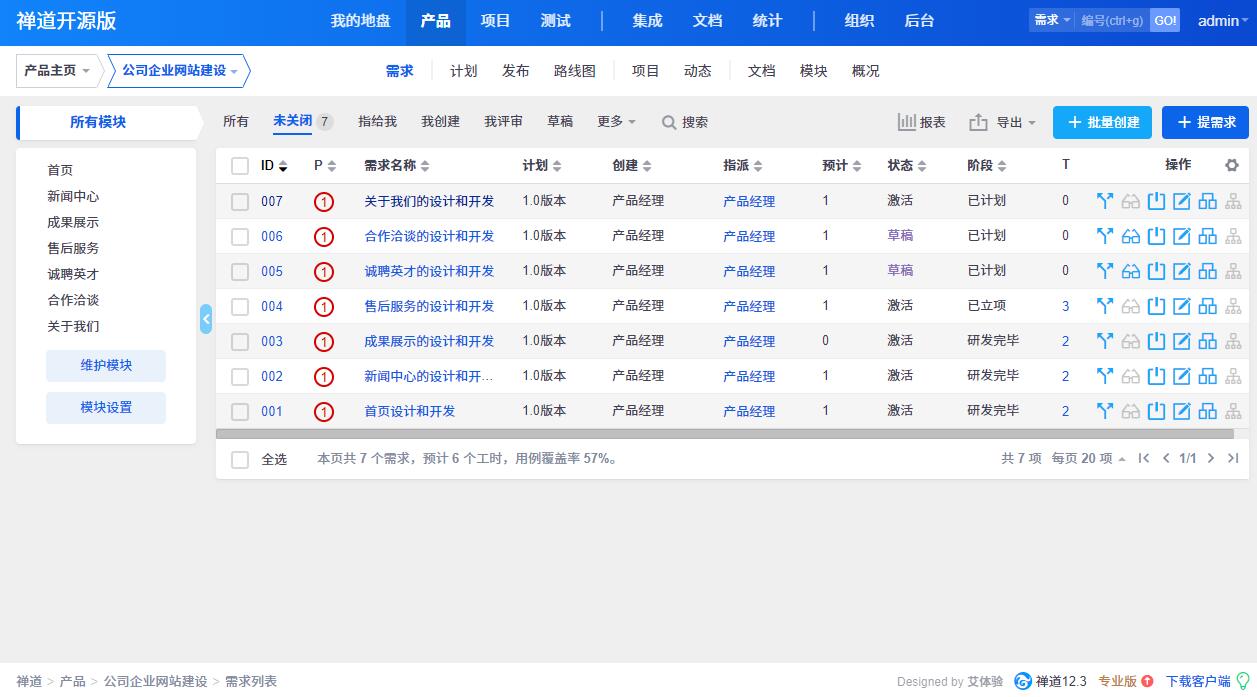Click the close icon for story 004
Viewport: 1257px width, 697px height.
1157,306
